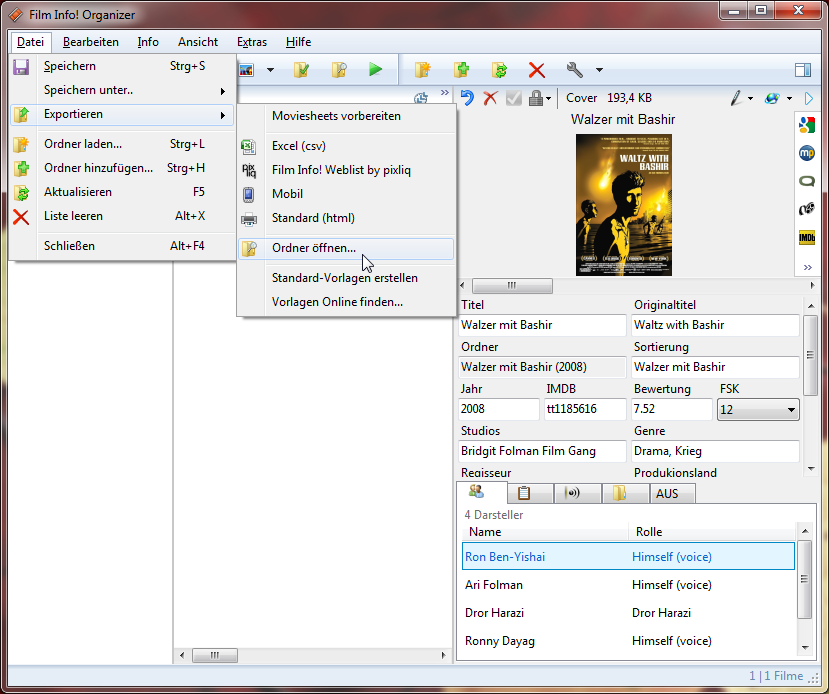Image resolution: width=829 pixels, height=694 pixels.
Task: Expand more sidebar icons below IMDb
Action: [807, 267]
